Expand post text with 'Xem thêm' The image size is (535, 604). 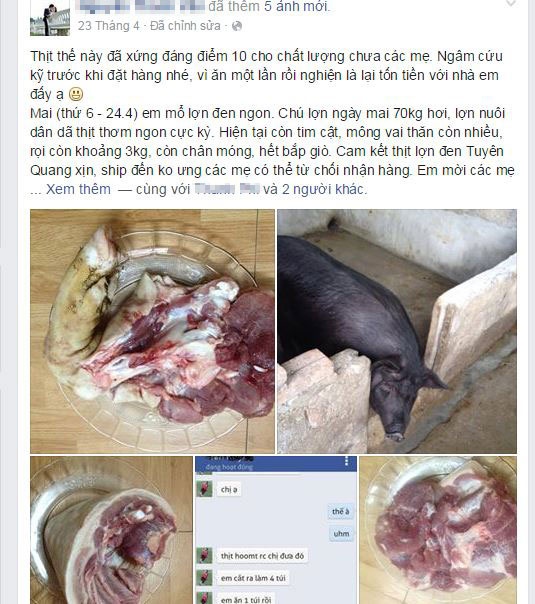pos(78,189)
